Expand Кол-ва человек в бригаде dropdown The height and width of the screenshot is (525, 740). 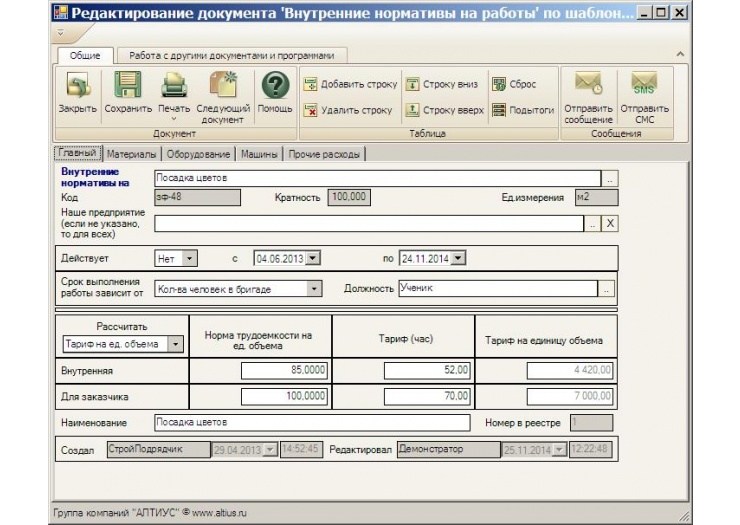point(314,289)
